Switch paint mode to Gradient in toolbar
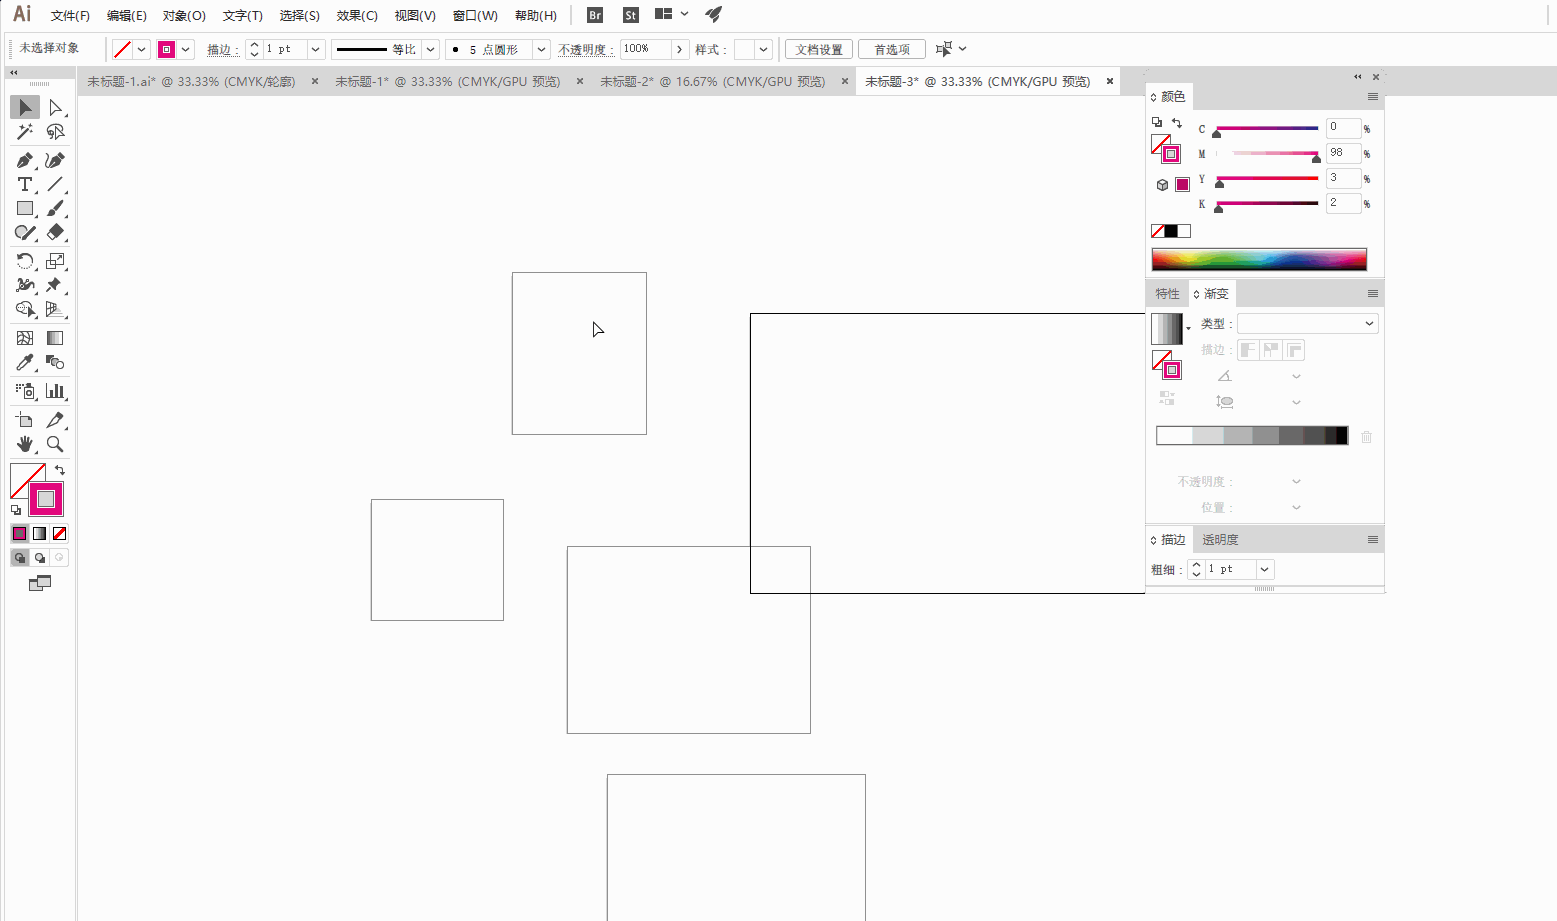This screenshot has width=1557, height=921. click(x=39, y=534)
